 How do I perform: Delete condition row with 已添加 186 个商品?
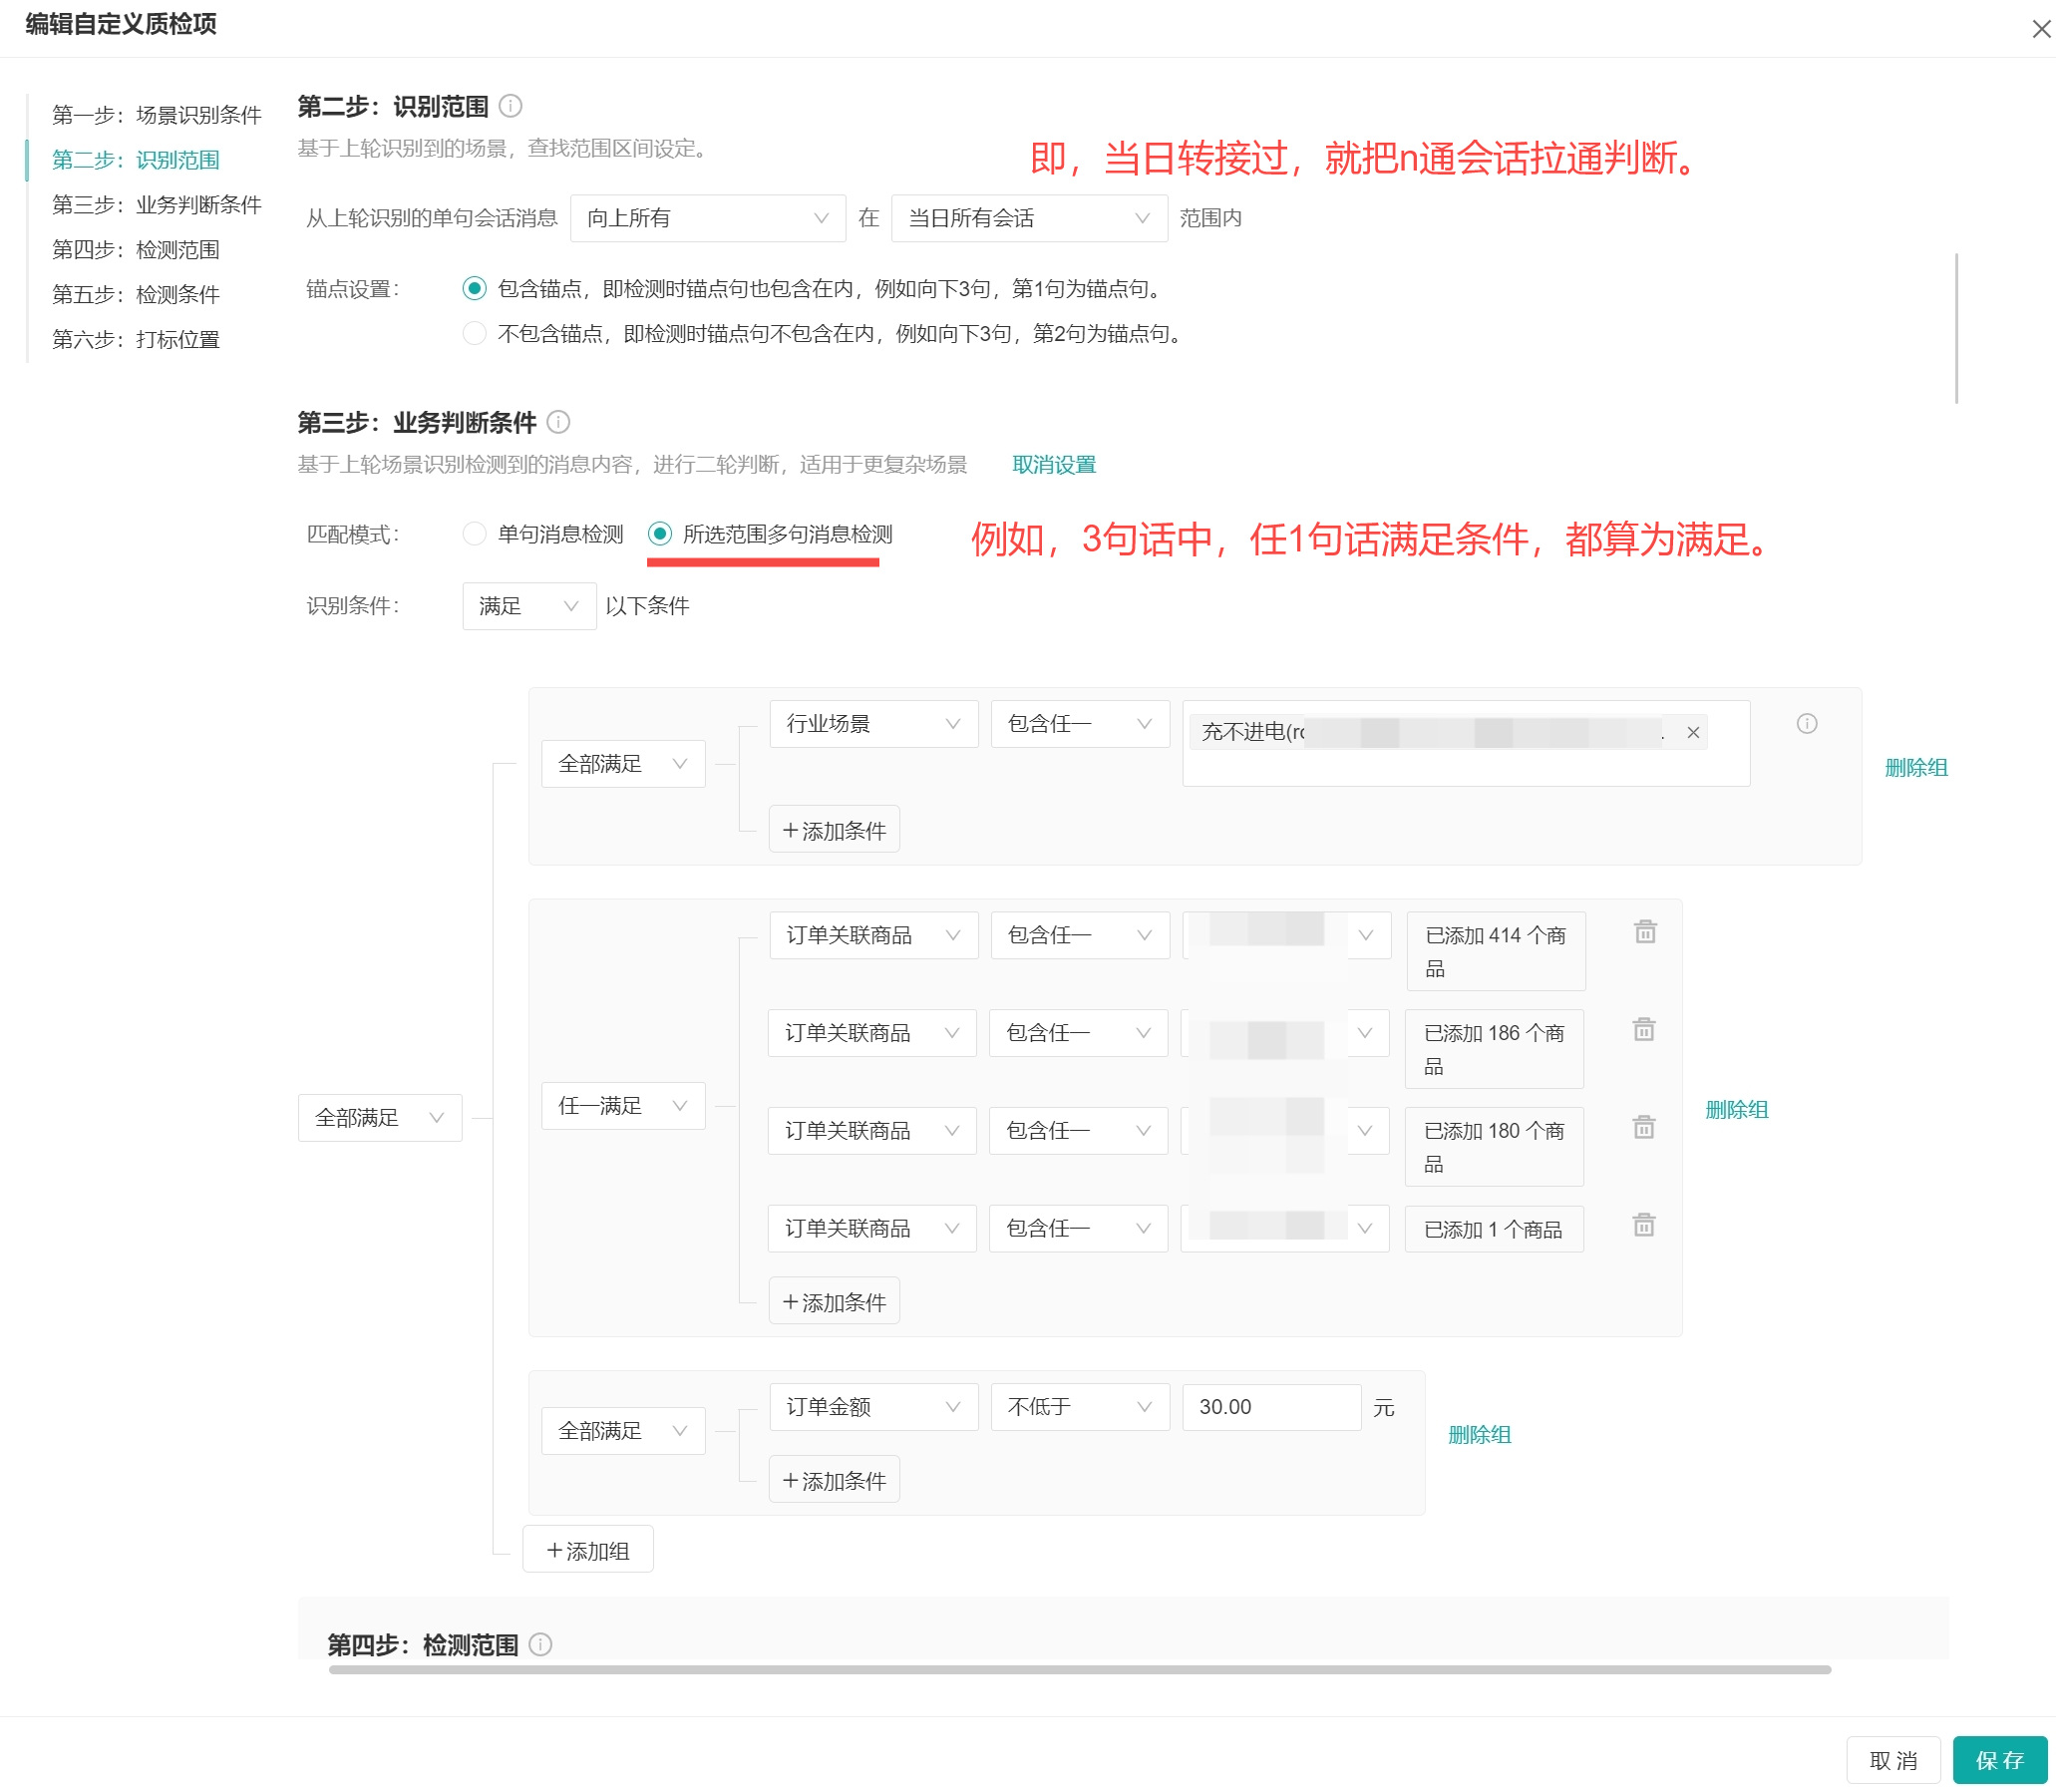(x=1644, y=1030)
